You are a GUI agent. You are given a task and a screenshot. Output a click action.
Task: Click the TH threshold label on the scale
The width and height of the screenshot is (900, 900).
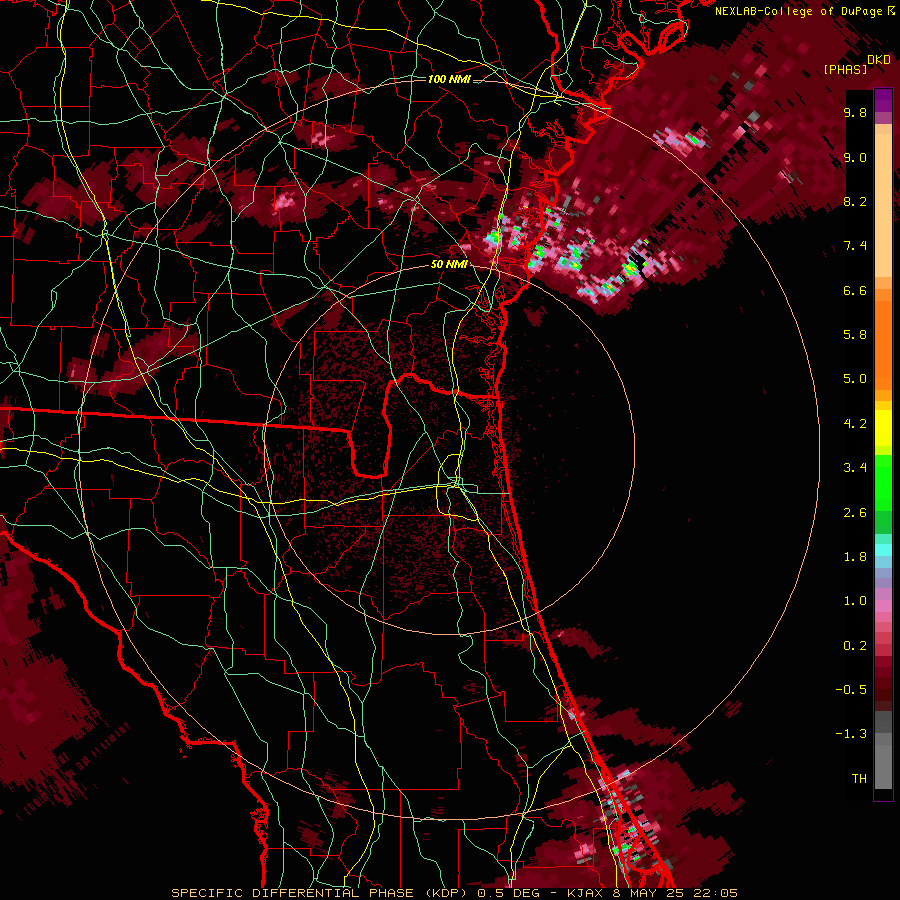click(859, 779)
